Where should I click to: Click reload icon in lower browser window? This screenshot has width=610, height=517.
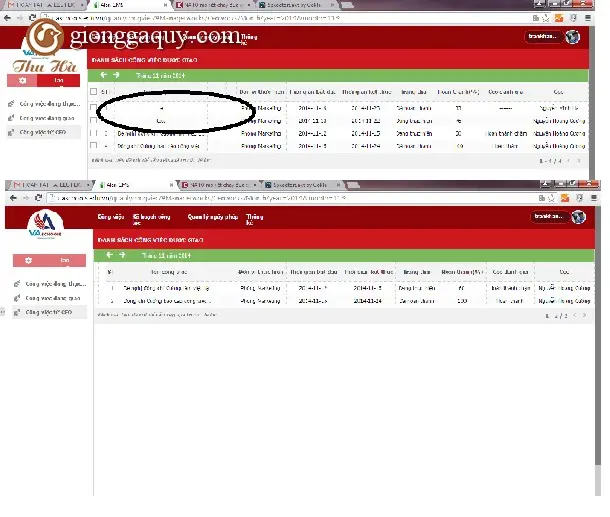pos(38,198)
